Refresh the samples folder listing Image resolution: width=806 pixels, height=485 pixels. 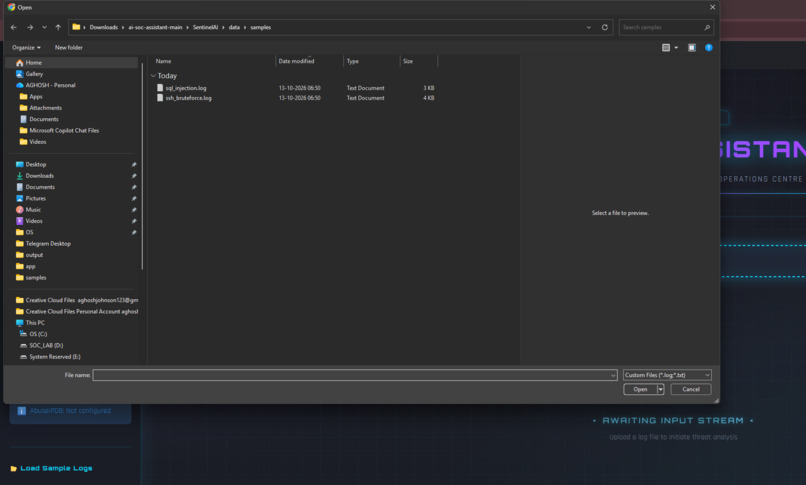coord(604,27)
